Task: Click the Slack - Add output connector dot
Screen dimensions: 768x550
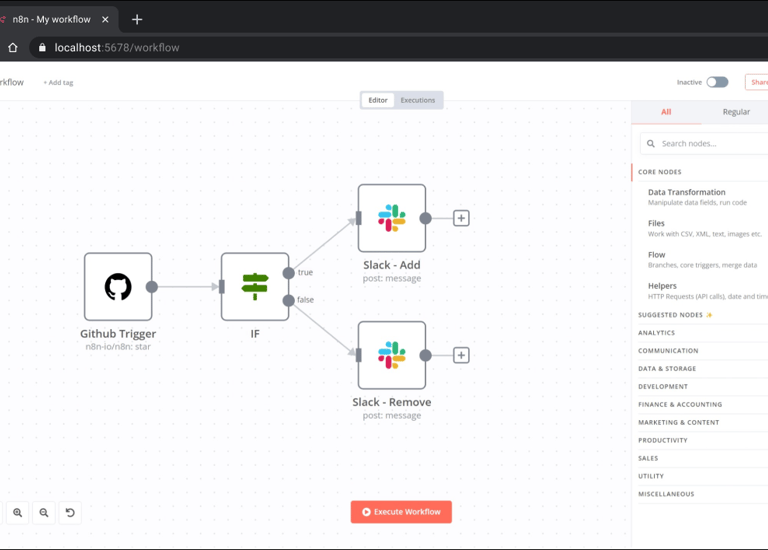Action: (x=426, y=218)
